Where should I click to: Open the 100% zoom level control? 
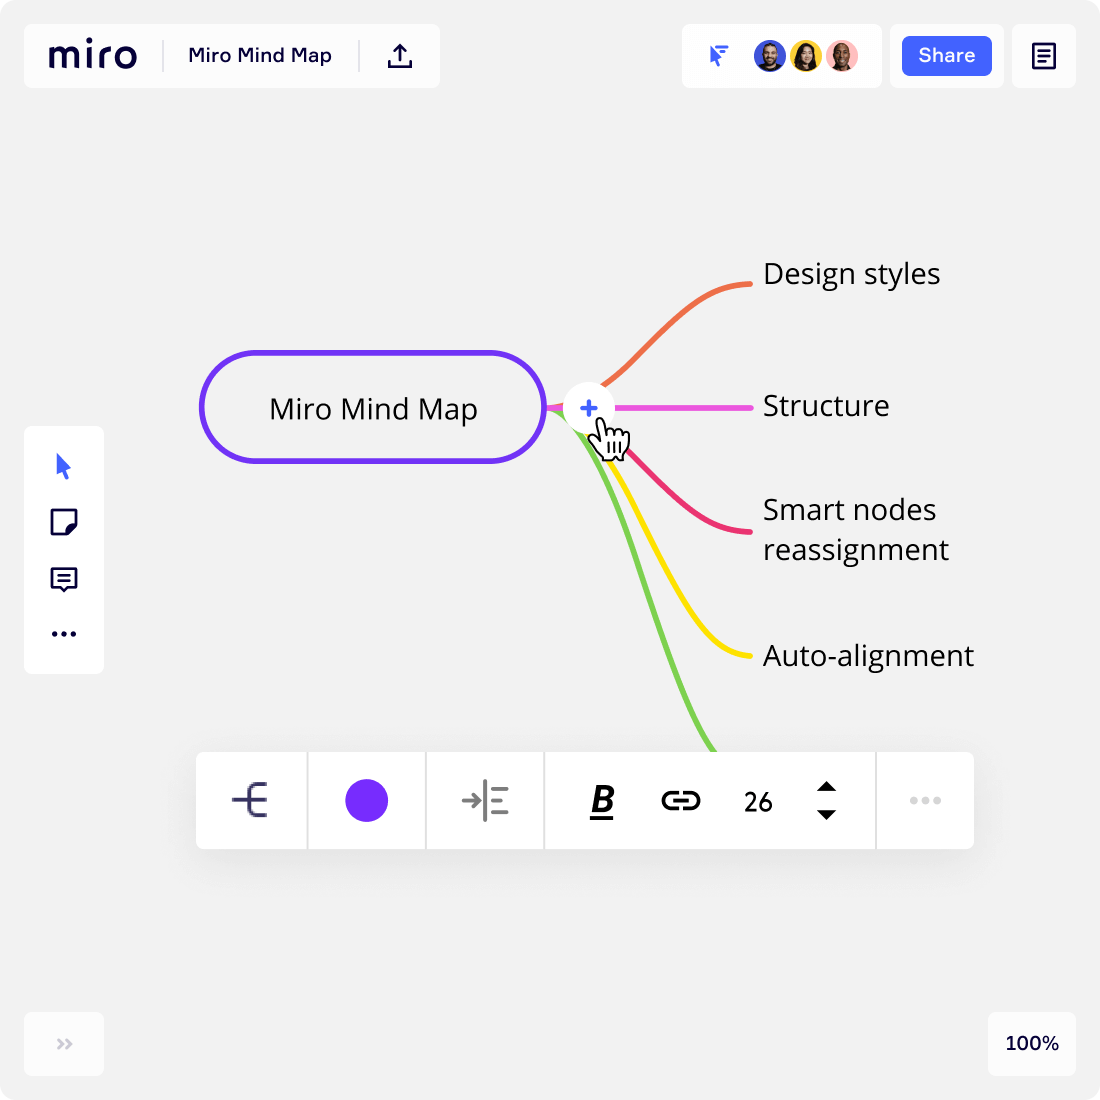(x=1032, y=1043)
